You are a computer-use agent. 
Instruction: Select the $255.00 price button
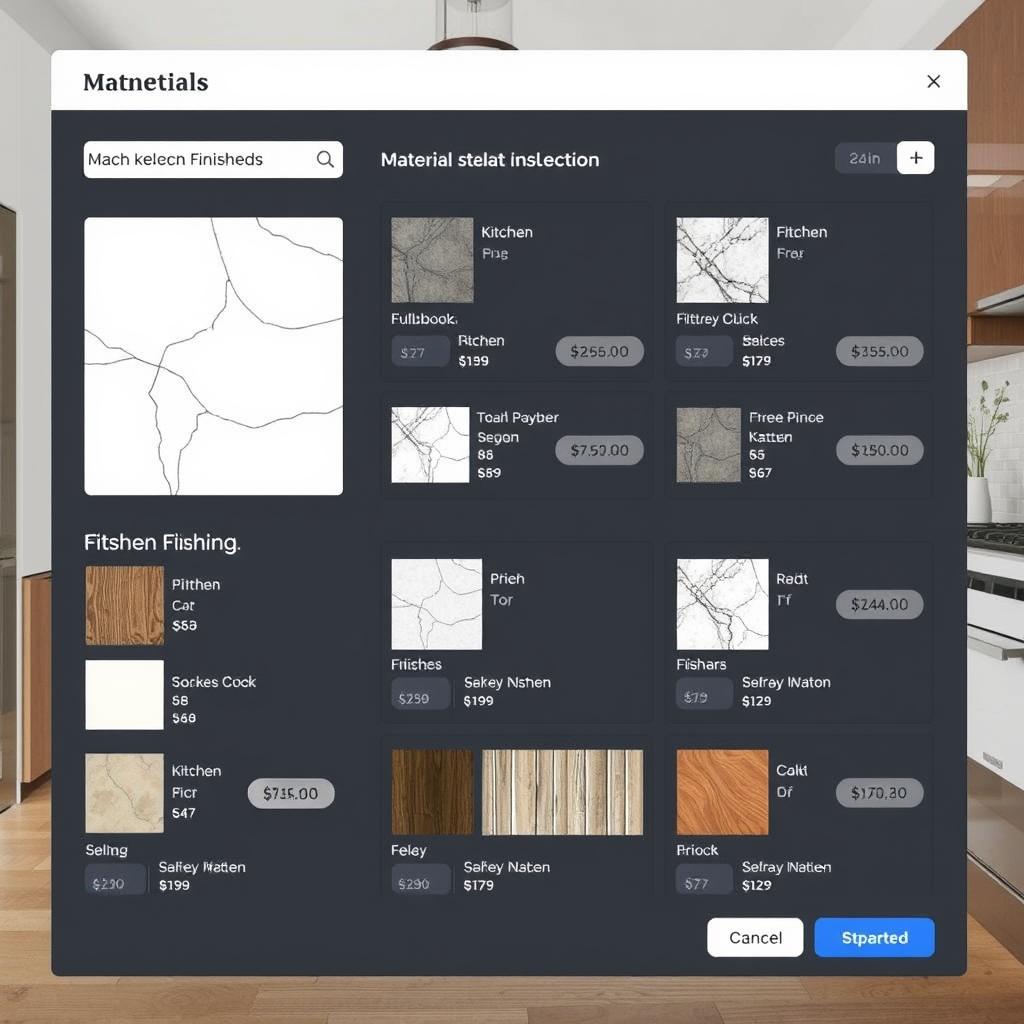point(600,351)
